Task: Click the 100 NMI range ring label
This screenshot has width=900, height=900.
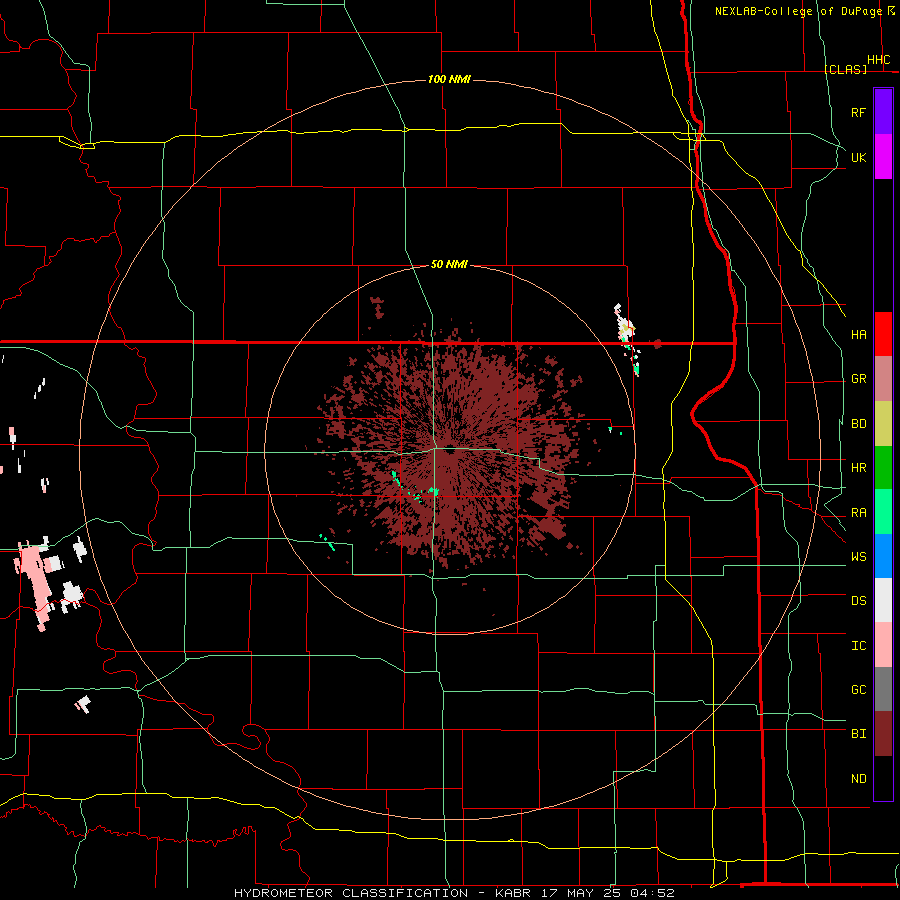Action: pyautogui.click(x=449, y=79)
